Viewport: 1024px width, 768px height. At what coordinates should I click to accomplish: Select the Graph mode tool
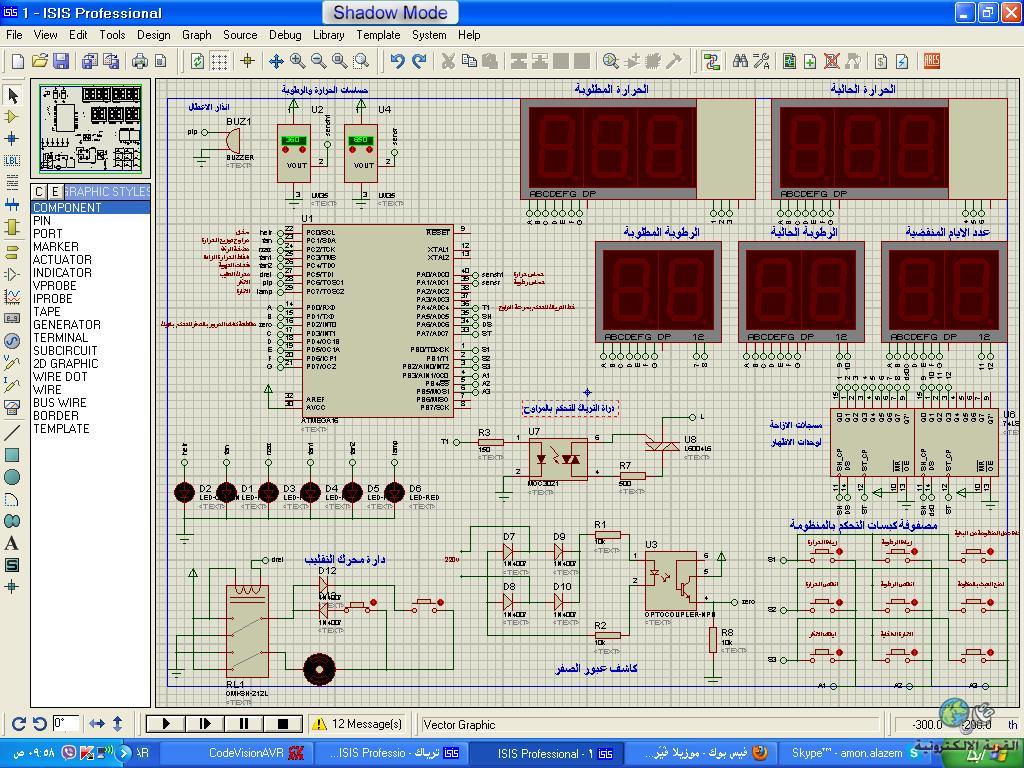coord(12,296)
